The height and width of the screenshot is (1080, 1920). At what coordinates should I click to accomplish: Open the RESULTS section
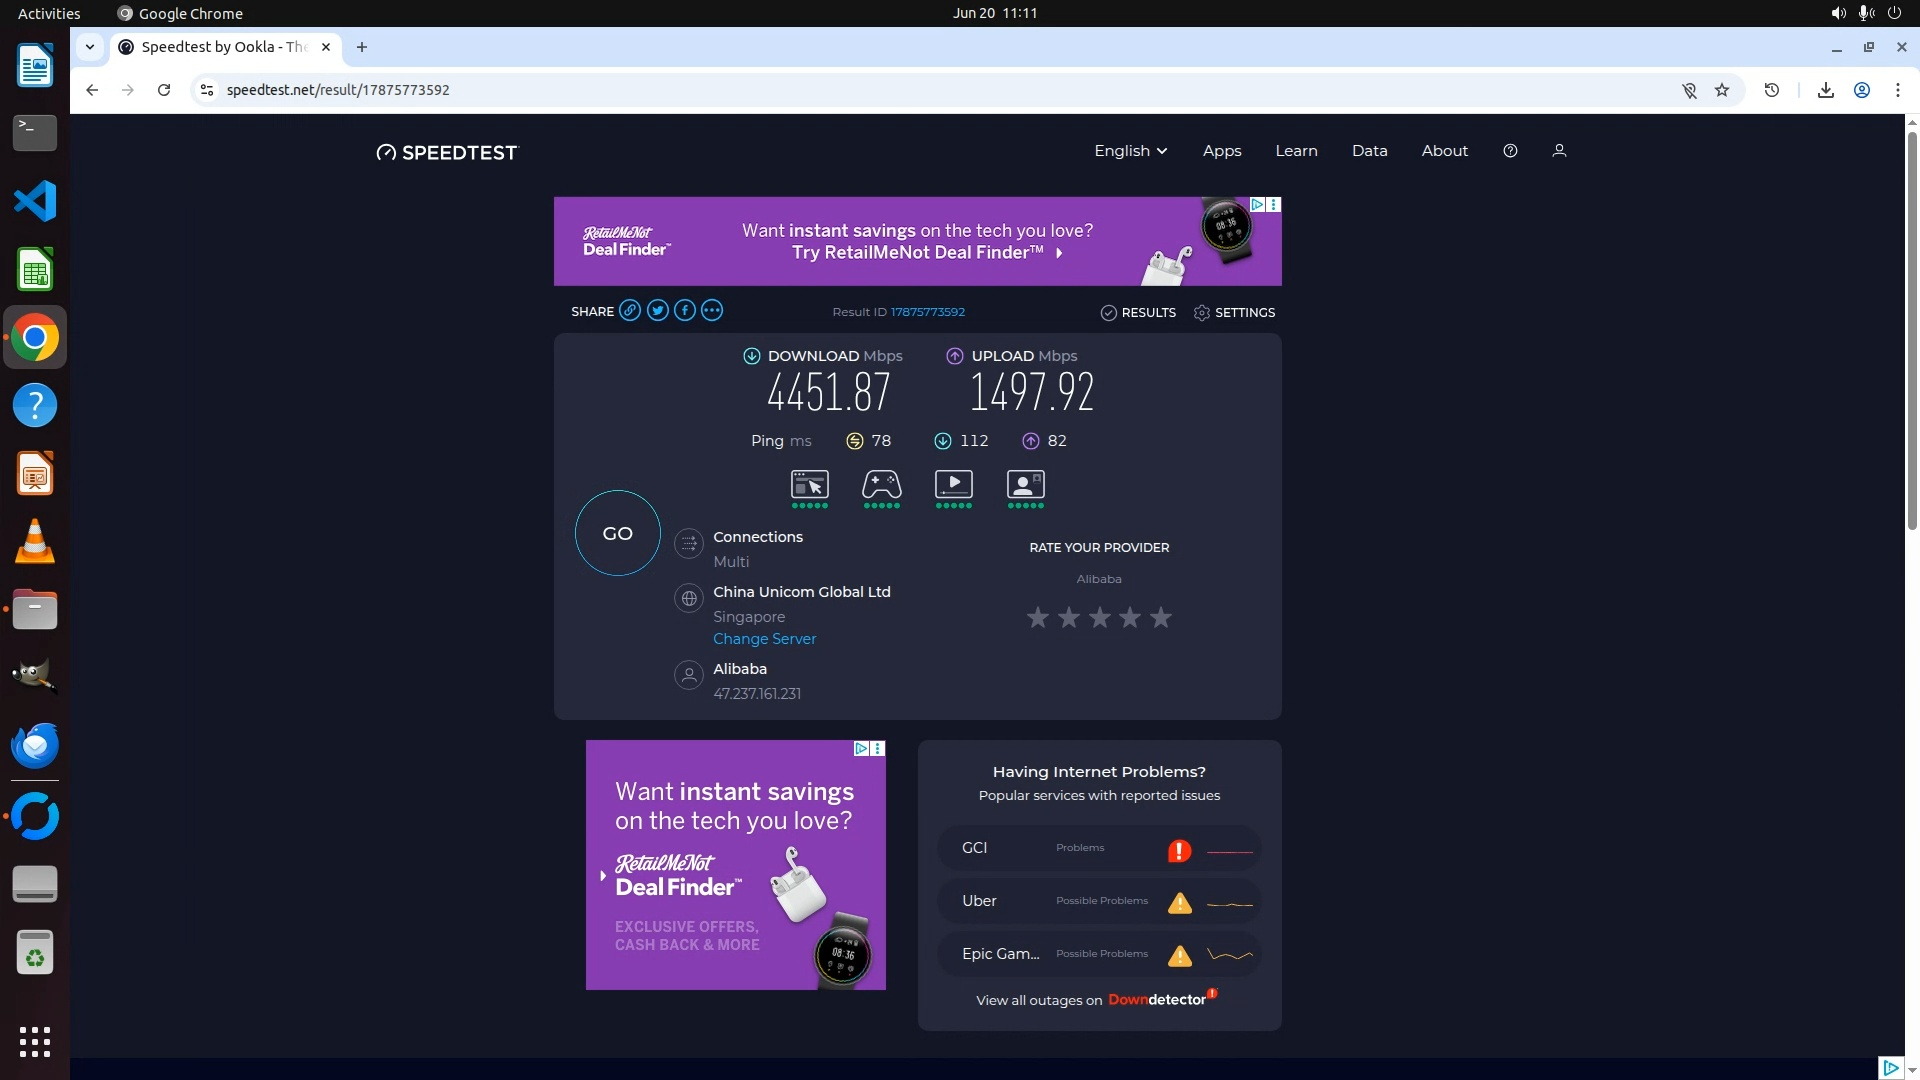tap(1138, 313)
